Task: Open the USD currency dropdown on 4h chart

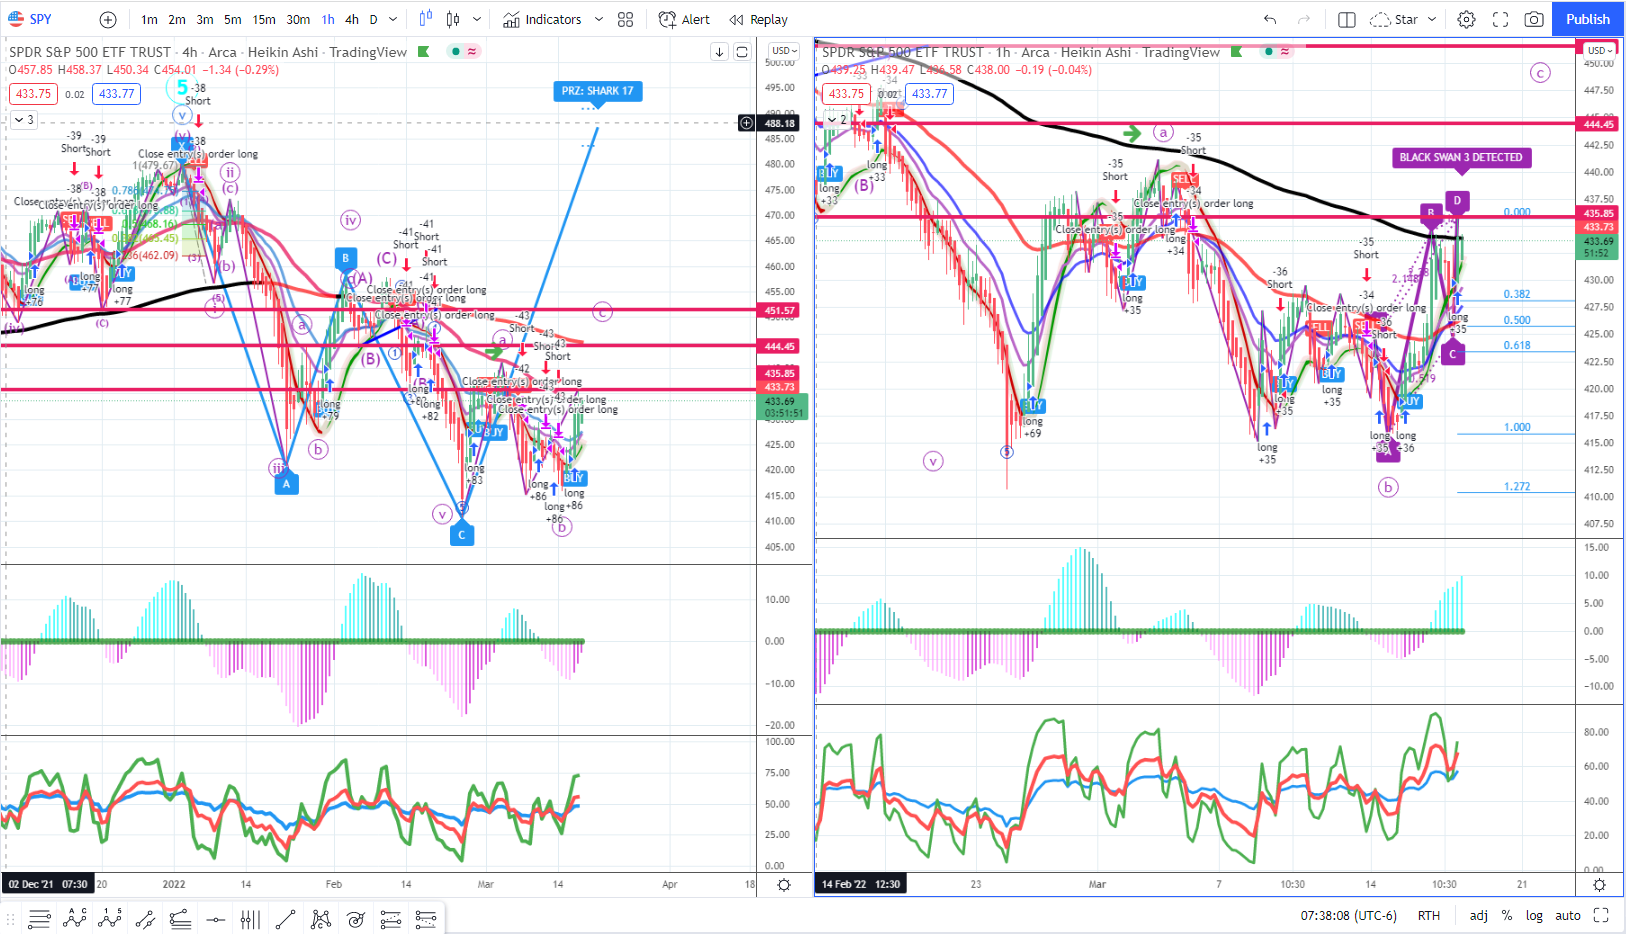Action: (x=784, y=51)
